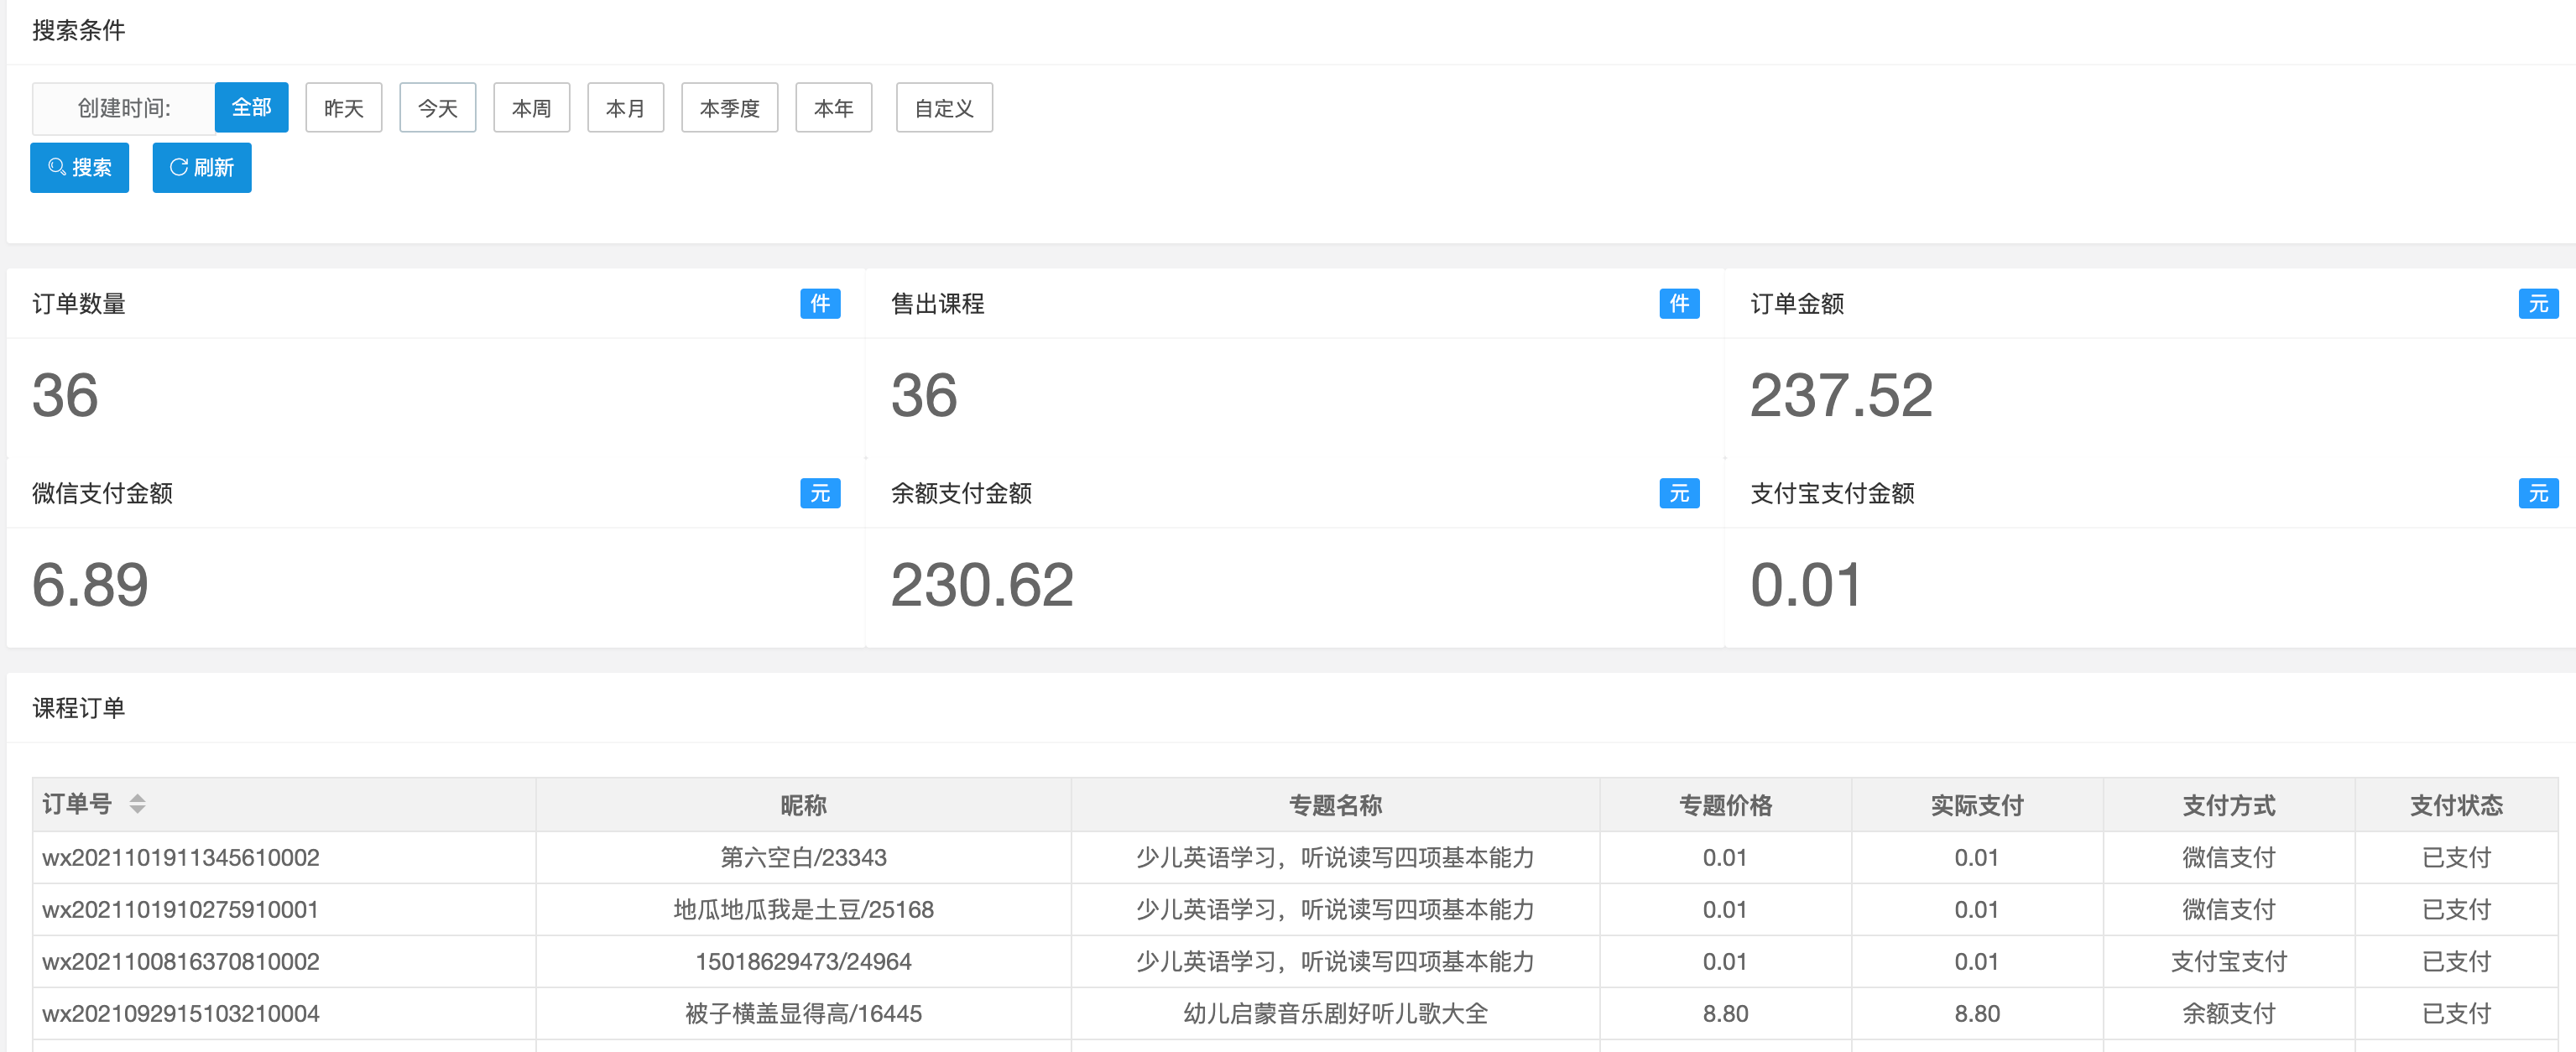The height and width of the screenshot is (1052, 2576).
Task: Click the 刷新 refresh button
Action: [x=202, y=168]
